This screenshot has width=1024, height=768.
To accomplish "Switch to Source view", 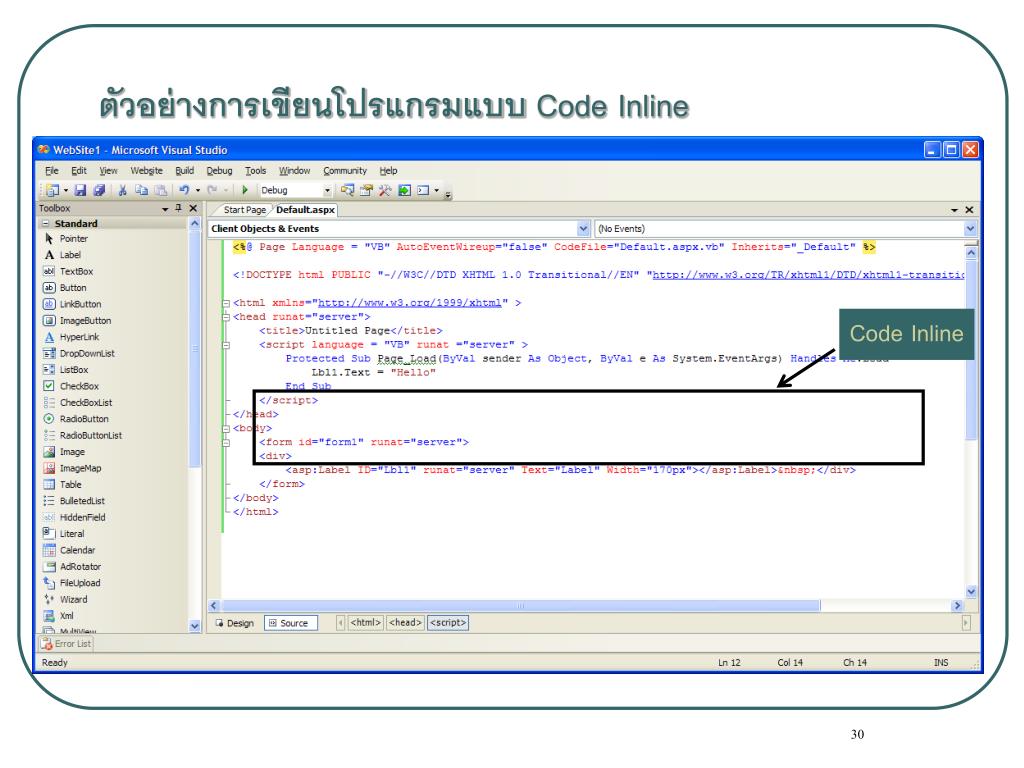I will tap(291, 623).
